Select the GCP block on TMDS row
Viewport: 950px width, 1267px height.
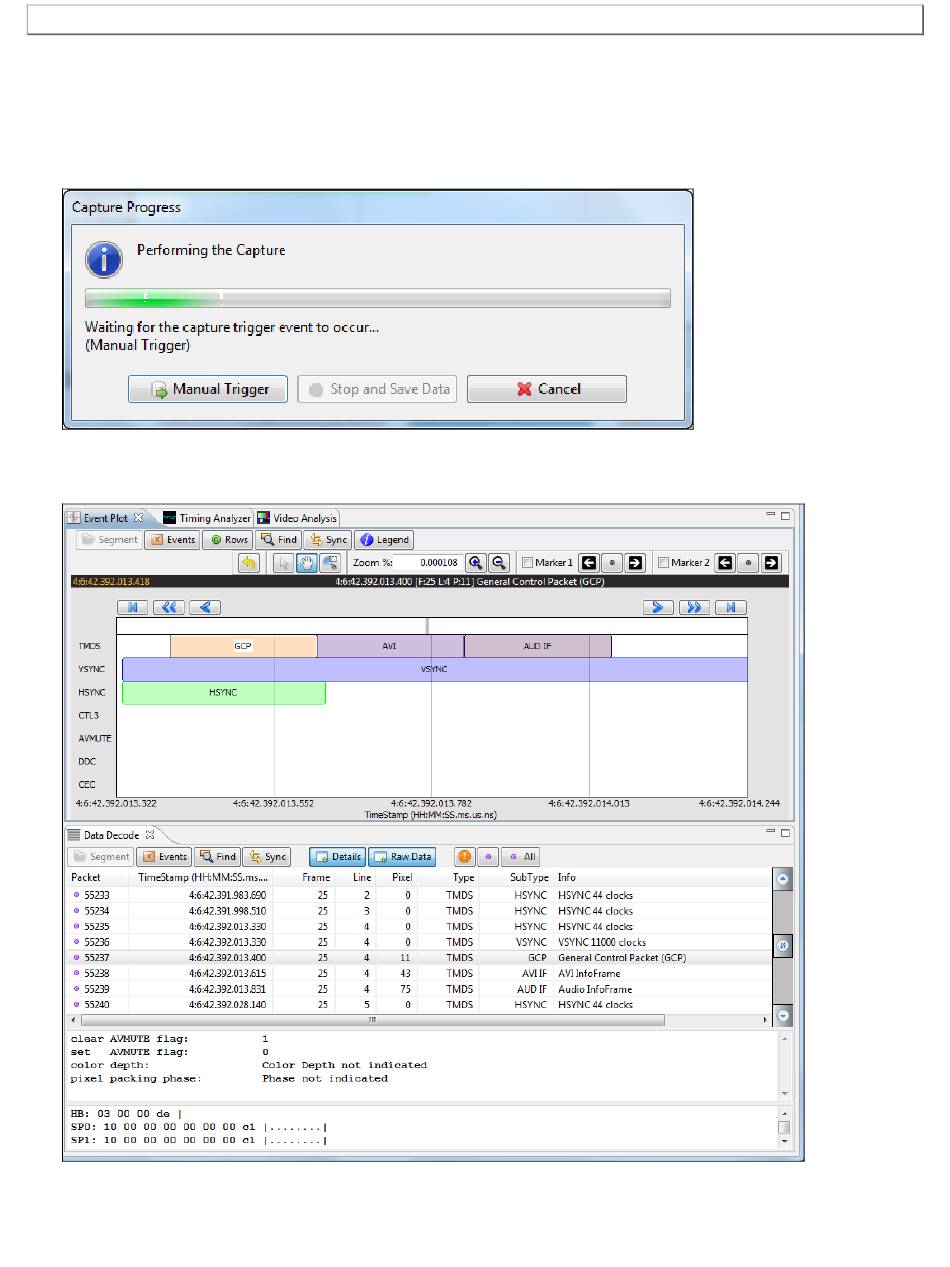tap(243, 646)
